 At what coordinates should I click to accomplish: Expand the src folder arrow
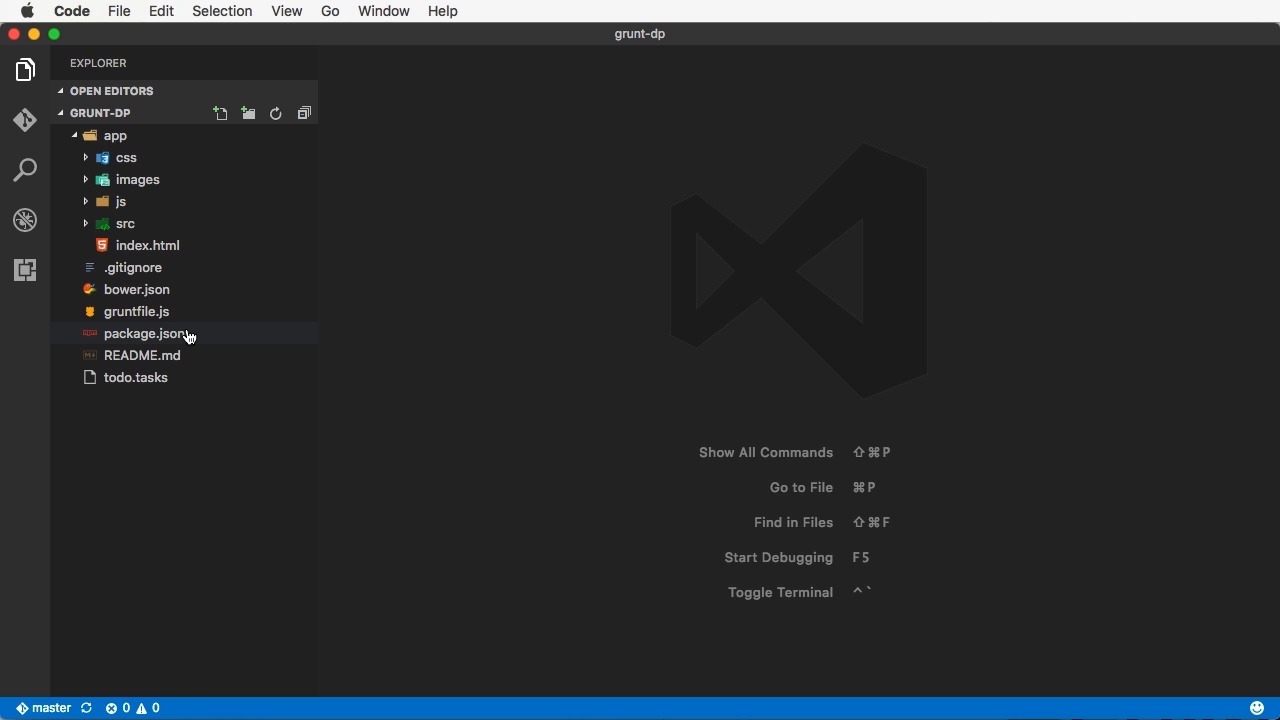tap(86, 223)
